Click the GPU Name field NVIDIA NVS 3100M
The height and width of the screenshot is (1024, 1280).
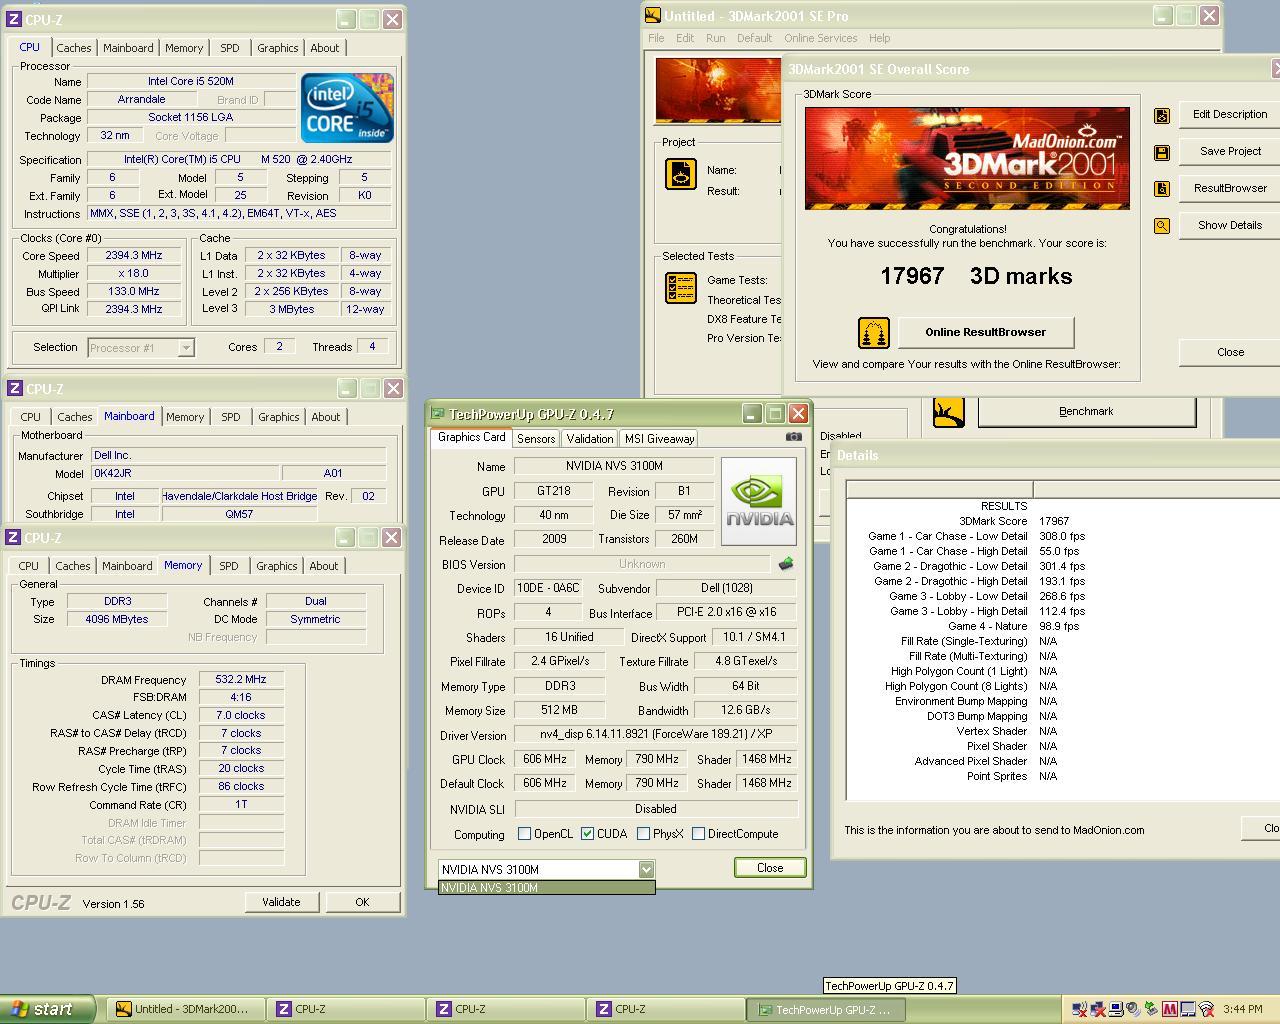[x=614, y=467]
